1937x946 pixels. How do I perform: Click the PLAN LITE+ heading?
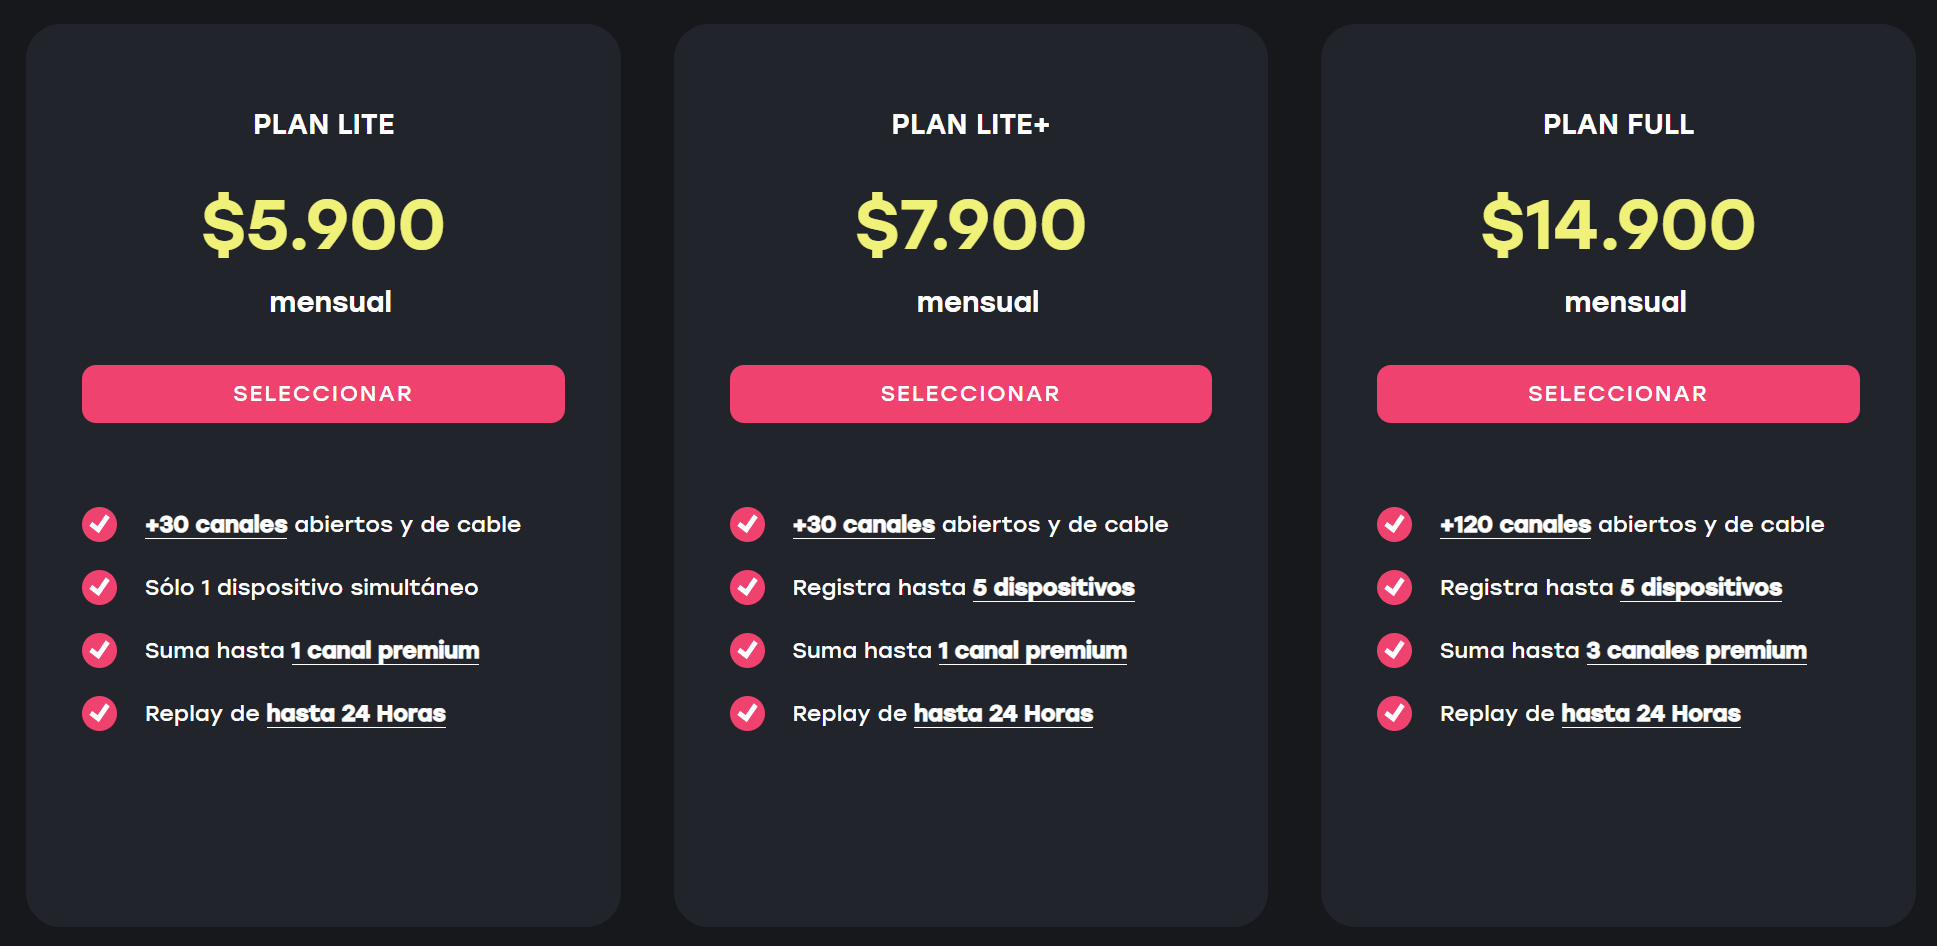(970, 124)
